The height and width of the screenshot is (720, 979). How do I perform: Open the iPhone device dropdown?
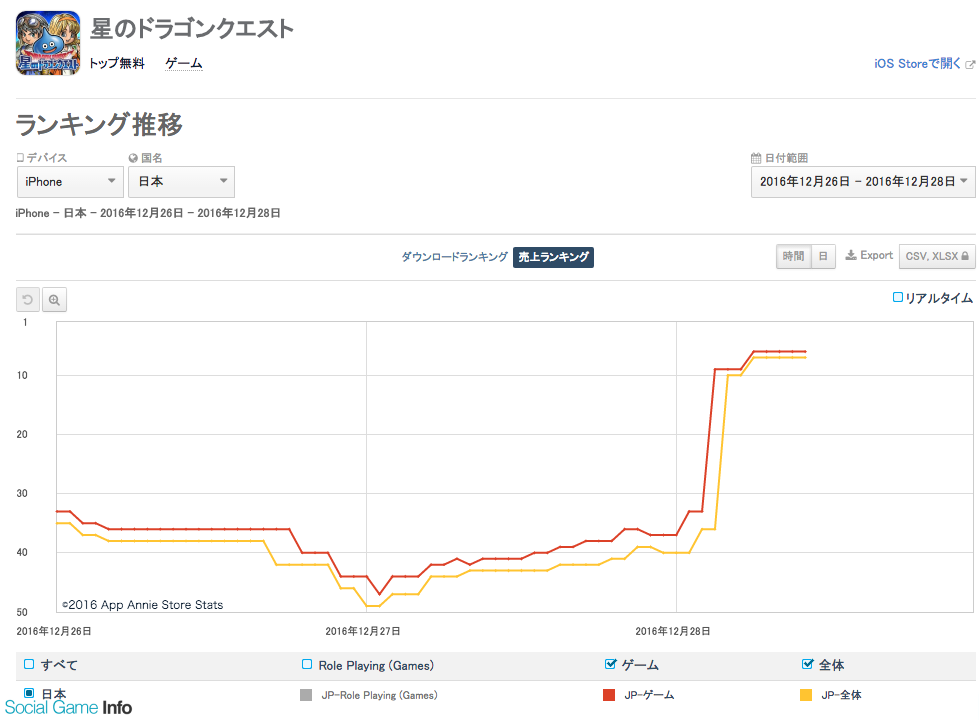pos(70,182)
